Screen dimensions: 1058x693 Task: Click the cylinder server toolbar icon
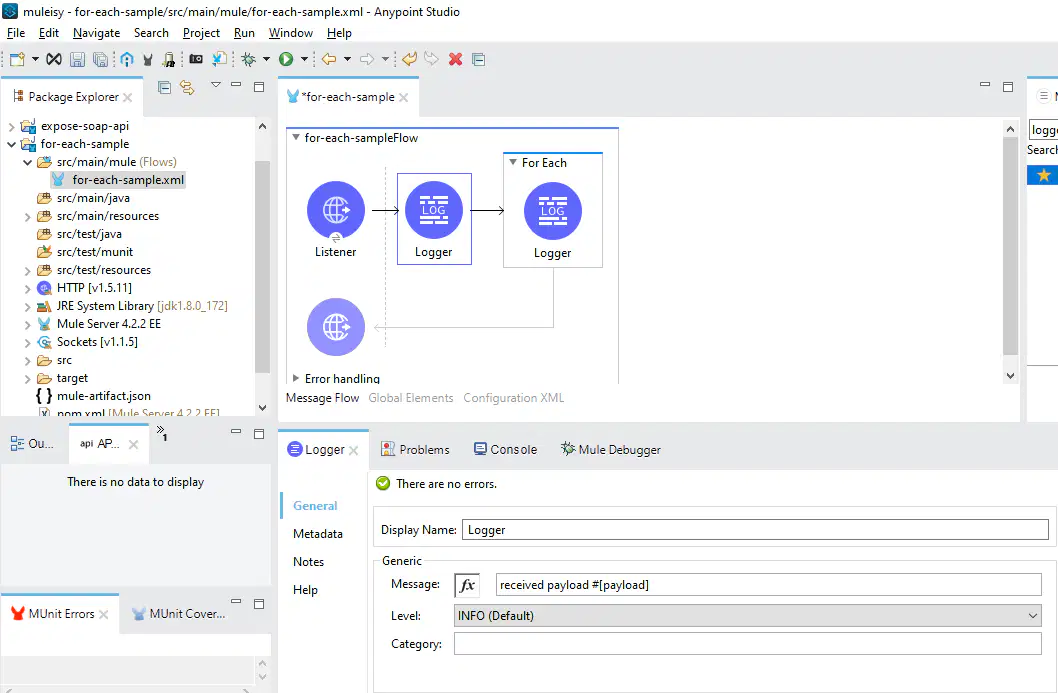tap(169, 59)
